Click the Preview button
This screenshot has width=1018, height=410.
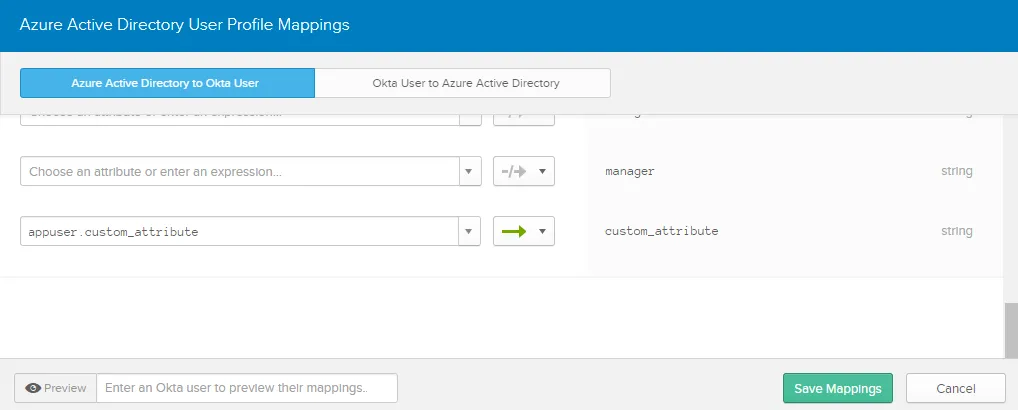click(55, 388)
